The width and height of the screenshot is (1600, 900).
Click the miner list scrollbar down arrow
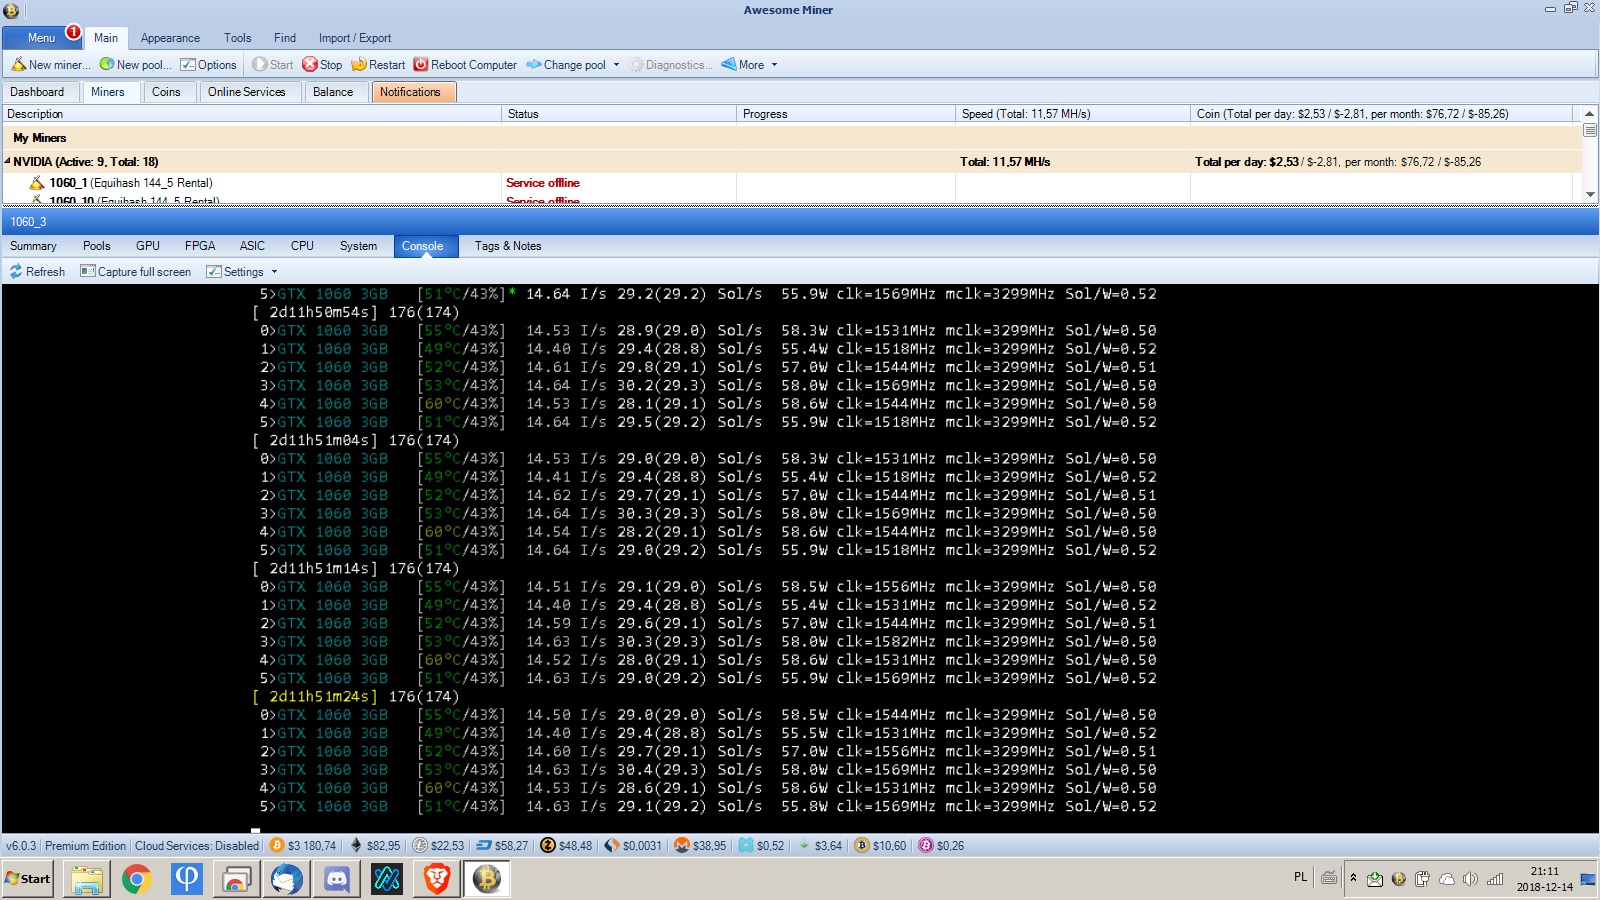point(1590,194)
